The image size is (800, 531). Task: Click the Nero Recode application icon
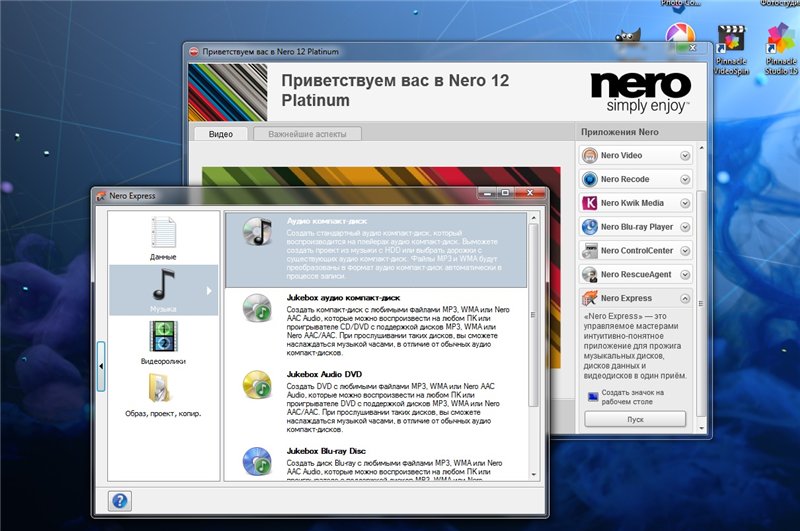(x=590, y=179)
